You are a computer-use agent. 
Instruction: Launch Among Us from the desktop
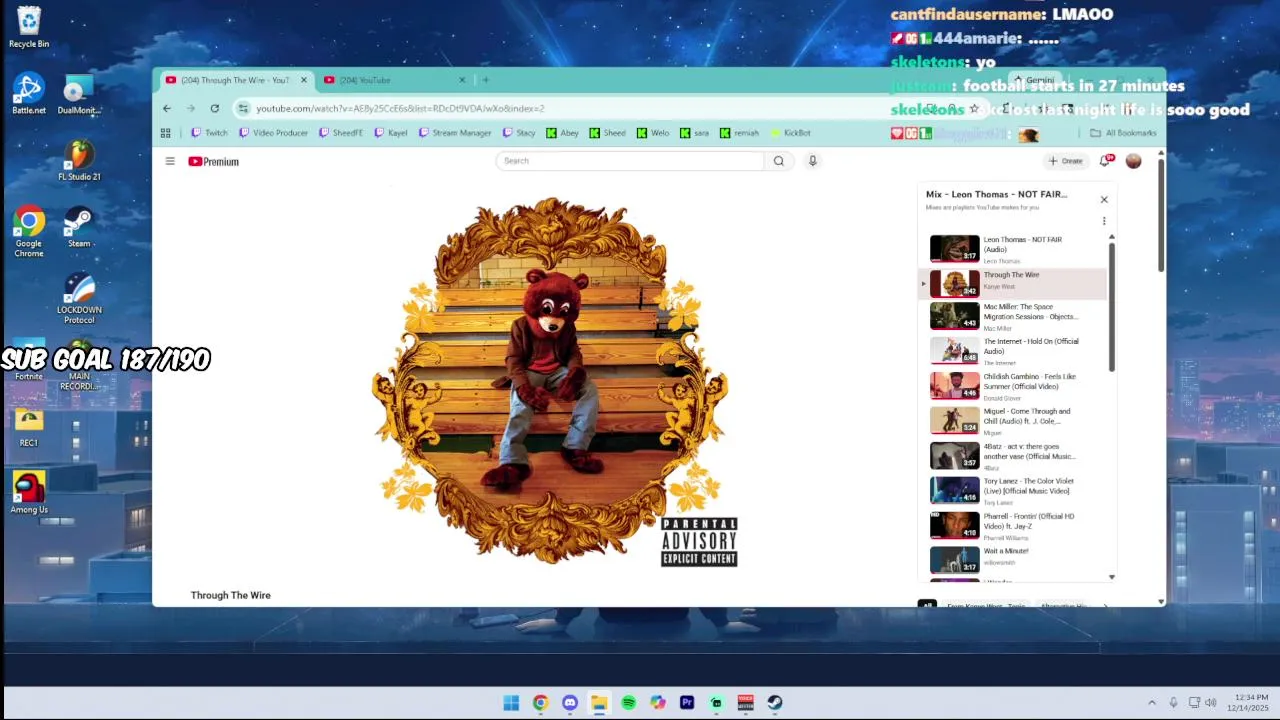(29, 492)
